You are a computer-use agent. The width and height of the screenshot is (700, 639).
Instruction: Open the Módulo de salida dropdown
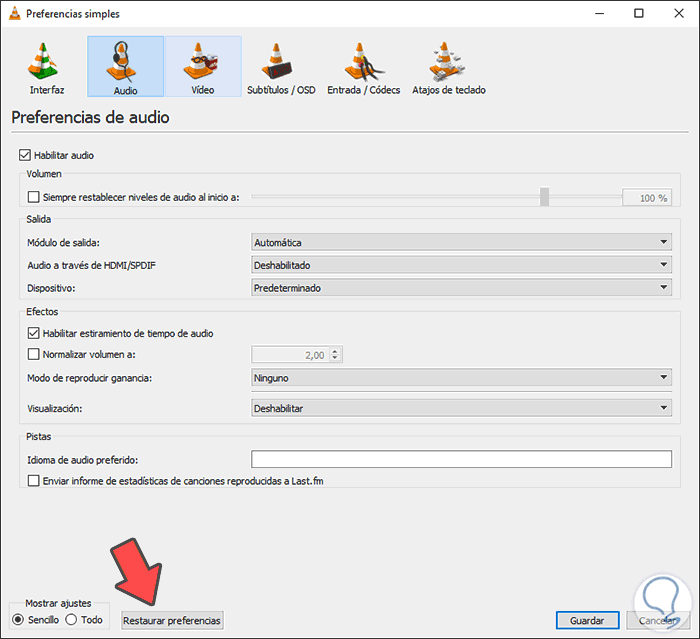coord(461,242)
